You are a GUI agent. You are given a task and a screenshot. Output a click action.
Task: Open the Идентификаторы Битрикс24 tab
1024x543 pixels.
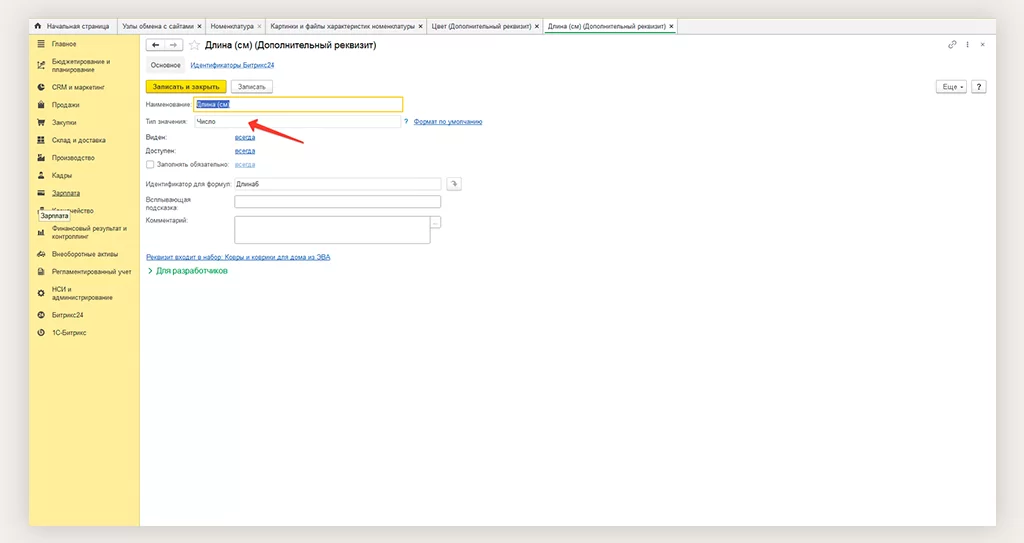coord(232,65)
